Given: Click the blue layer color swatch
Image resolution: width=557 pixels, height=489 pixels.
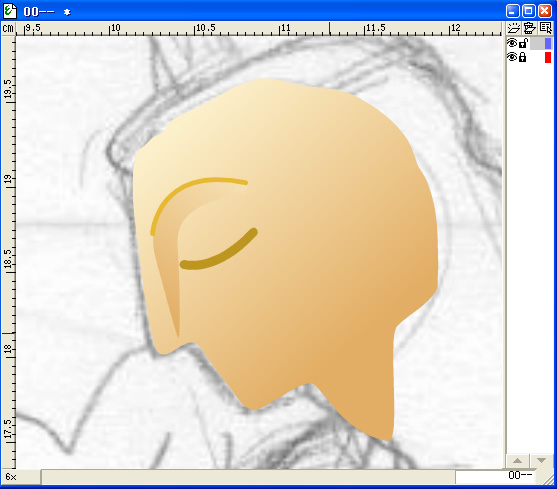Looking at the screenshot, I should [x=548, y=43].
